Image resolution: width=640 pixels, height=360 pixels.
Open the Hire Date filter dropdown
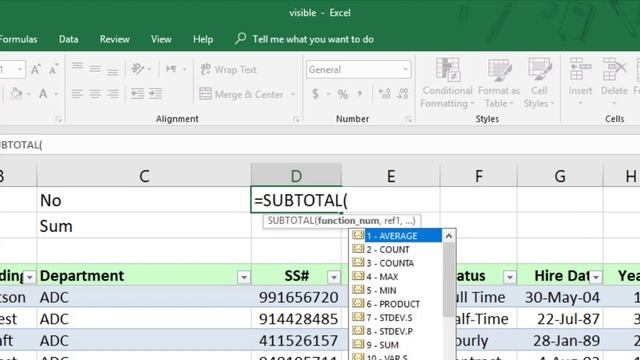pyautogui.click(x=596, y=277)
